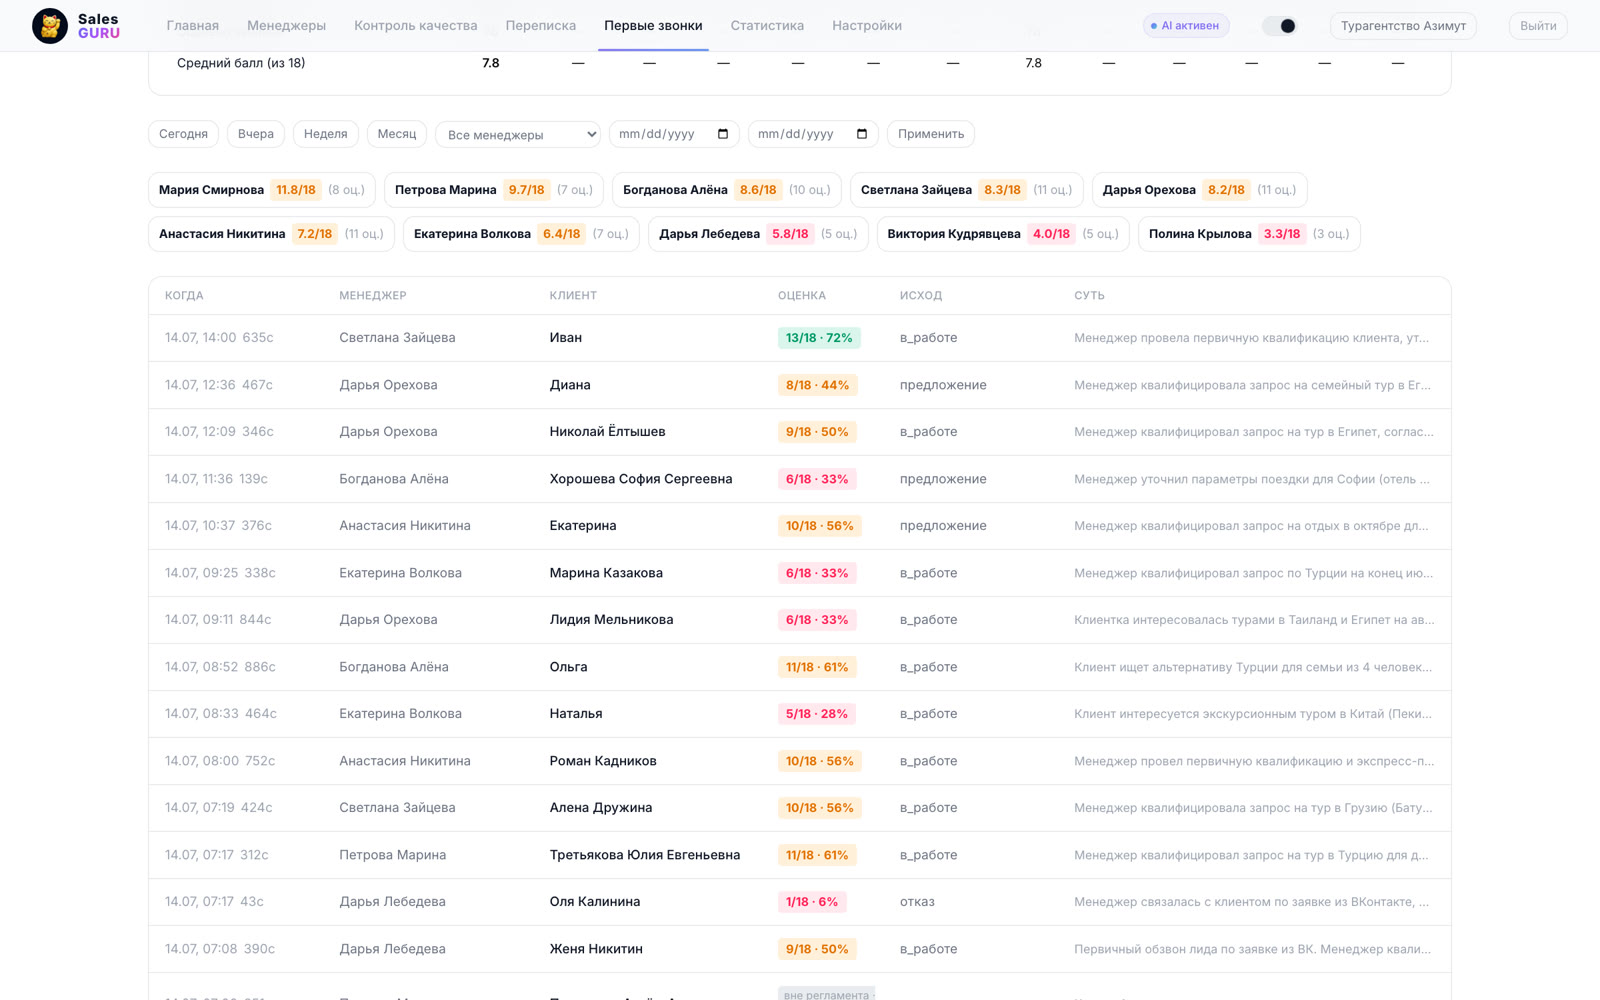Open the Переписка tab
The image size is (1600, 1000).
point(541,26)
